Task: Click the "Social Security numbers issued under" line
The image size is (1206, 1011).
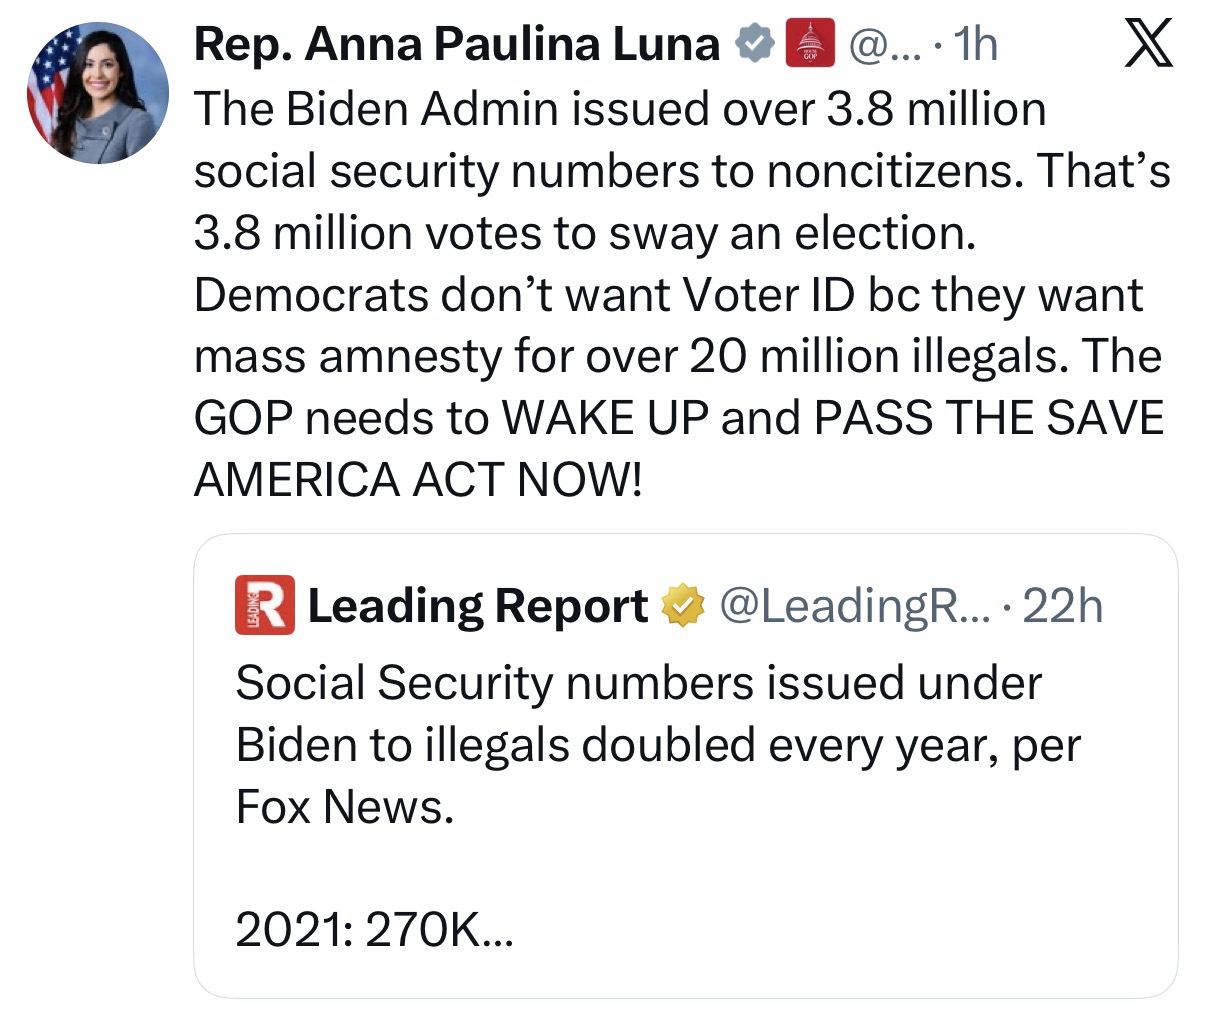Action: [638, 682]
